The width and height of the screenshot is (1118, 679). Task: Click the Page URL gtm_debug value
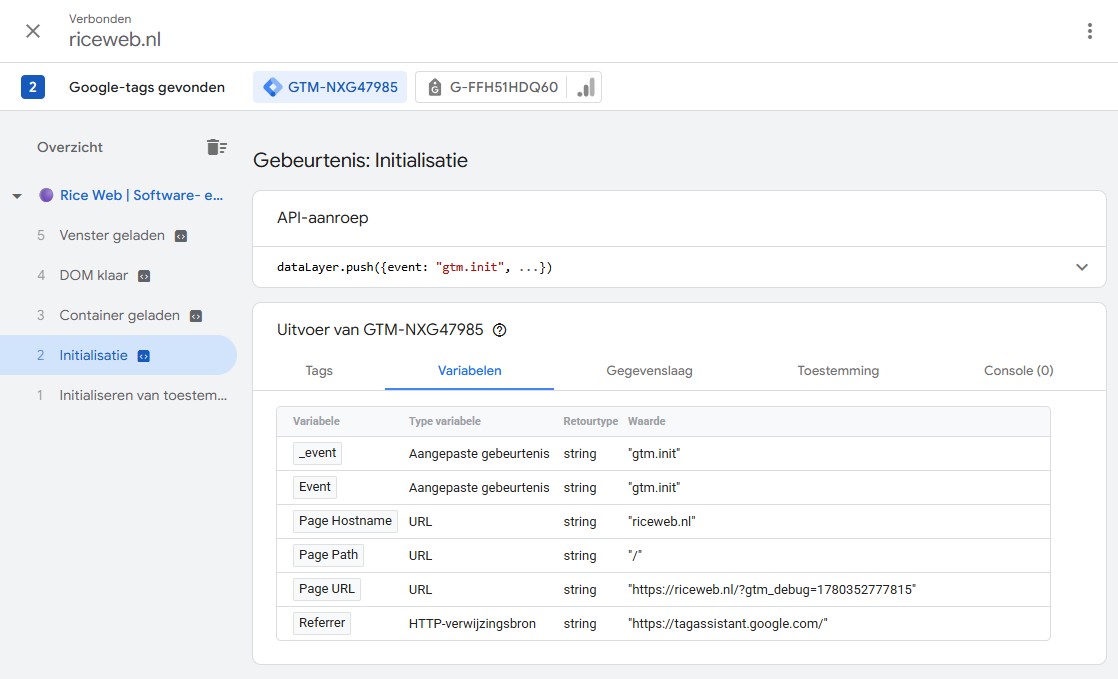(x=771, y=589)
